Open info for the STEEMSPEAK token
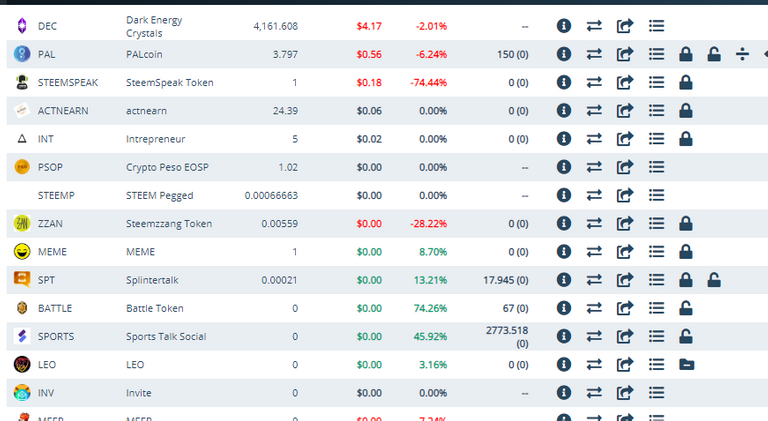 [564, 82]
